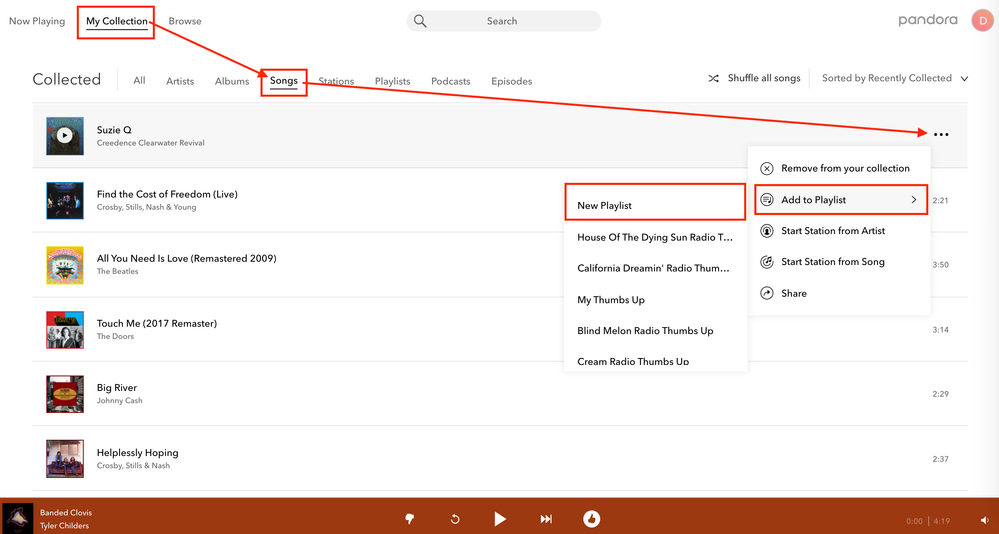Select Start Station from Song
999x534 pixels.
(832, 262)
